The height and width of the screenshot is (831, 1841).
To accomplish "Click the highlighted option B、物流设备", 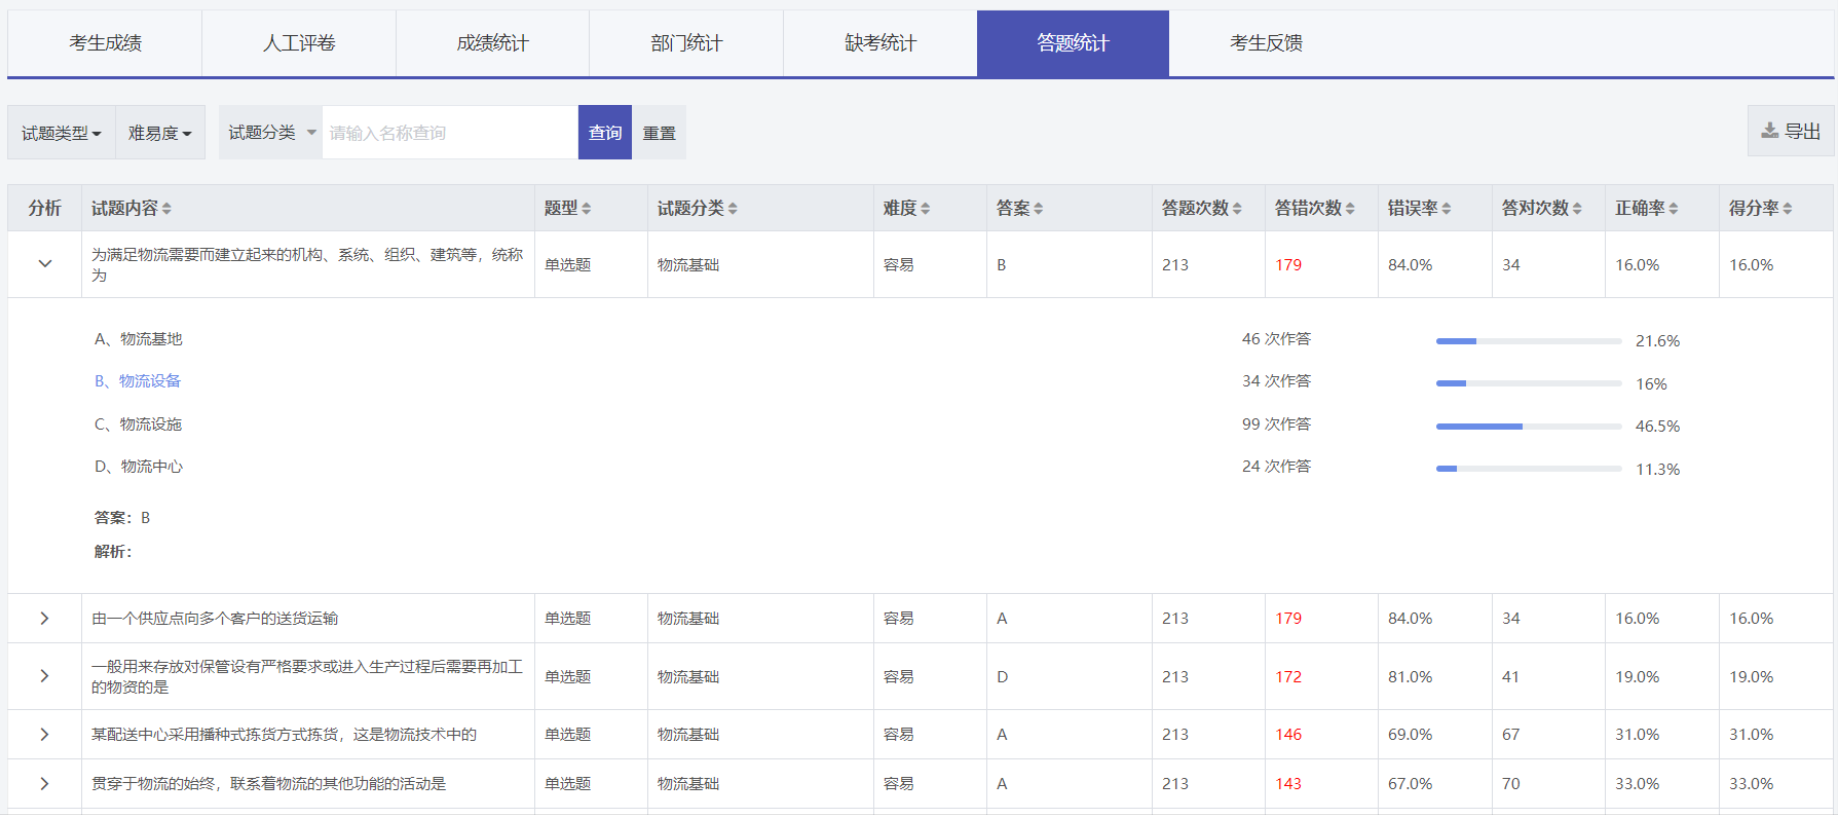I will tap(138, 381).
